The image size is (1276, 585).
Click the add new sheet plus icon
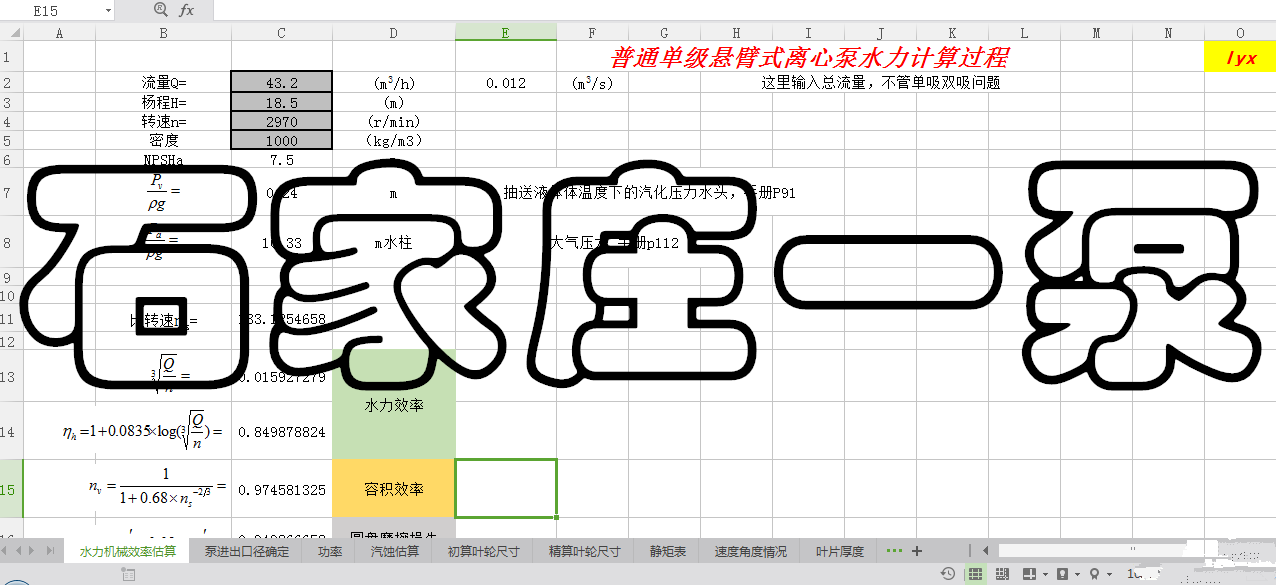coord(917,551)
